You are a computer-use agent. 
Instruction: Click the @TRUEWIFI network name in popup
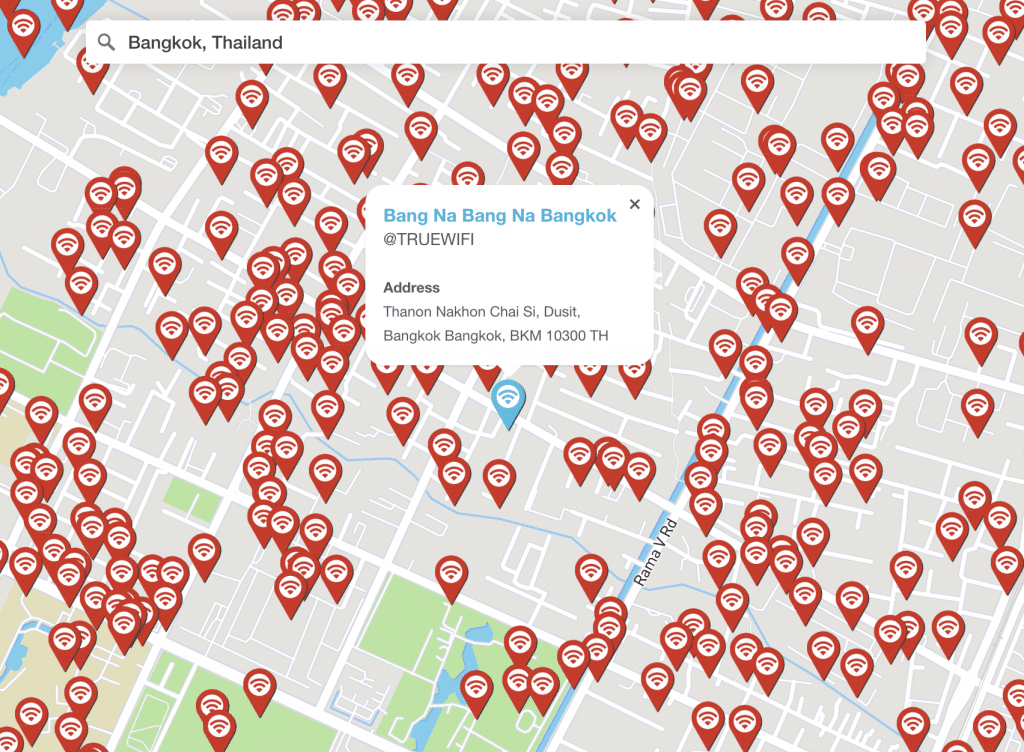(x=429, y=240)
